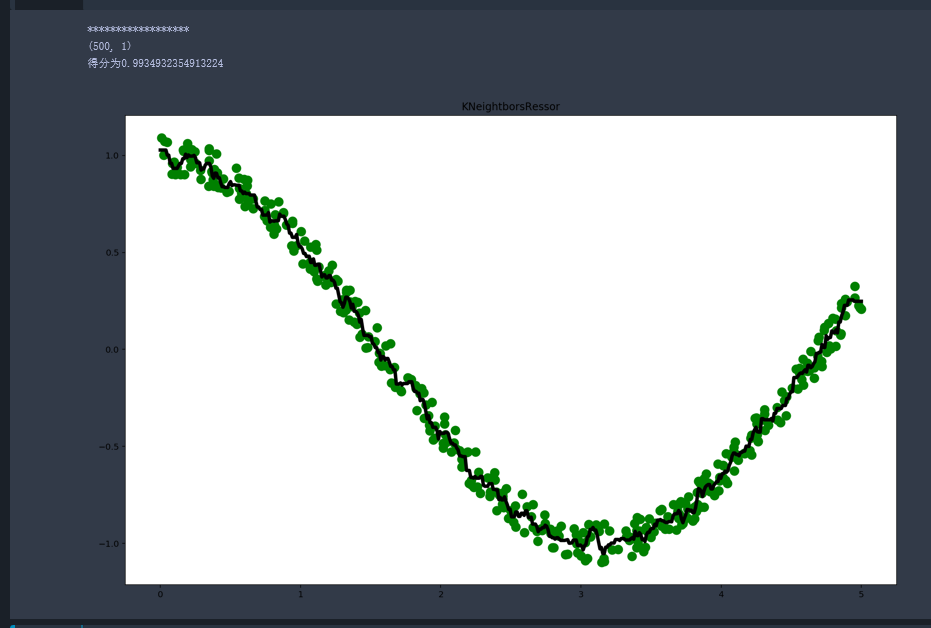This screenshot has height=628, width=931.
Task: Click the black curve's lowest dip near x=3
Action: click(x=604, y=551)
